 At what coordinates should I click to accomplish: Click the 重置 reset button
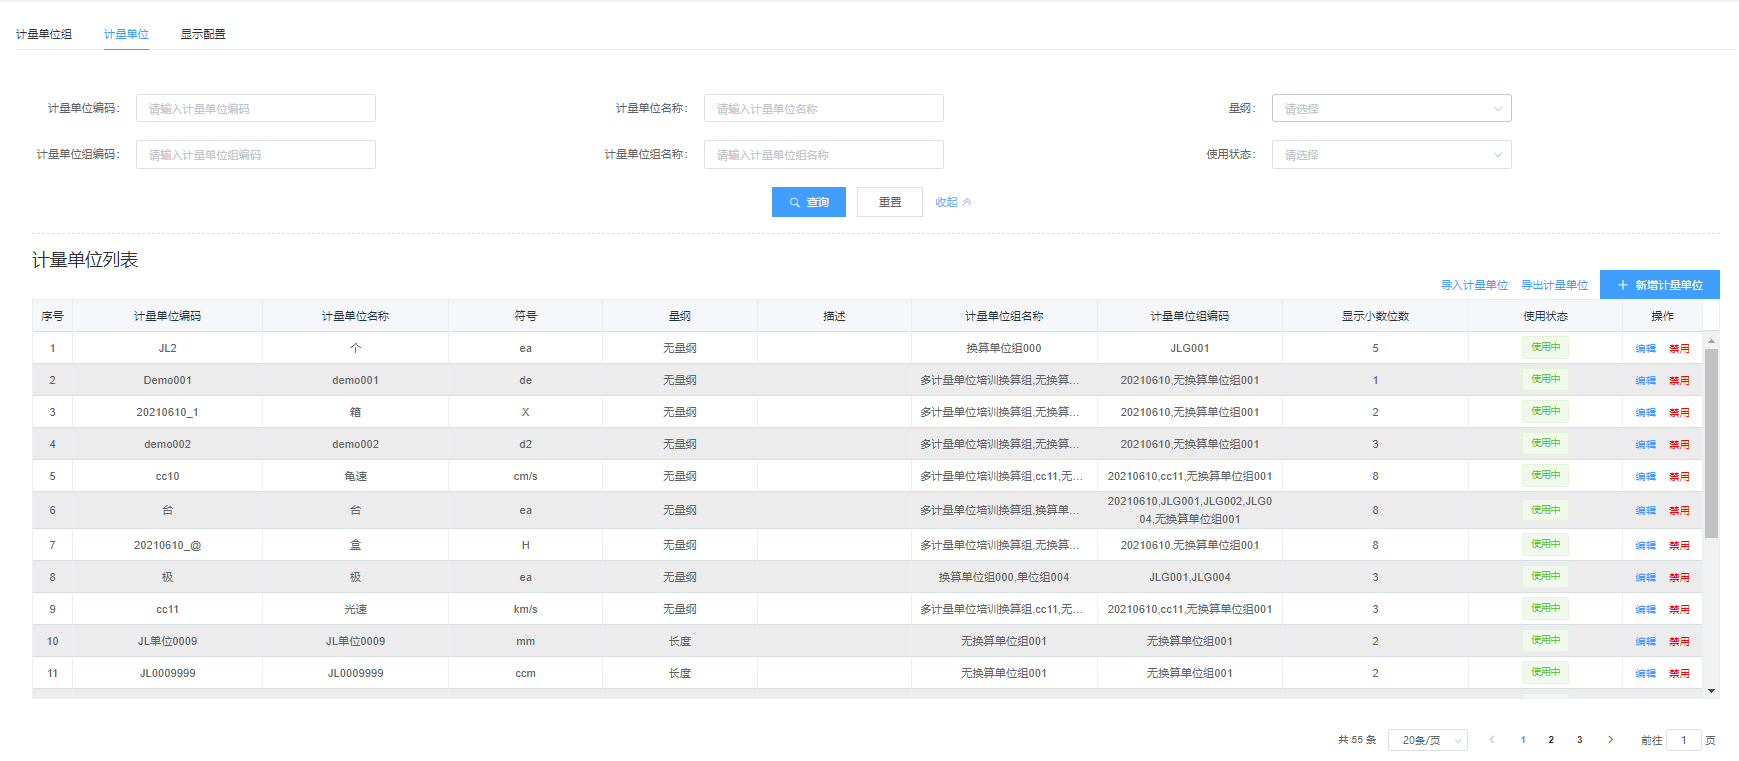tap(889, 202)
